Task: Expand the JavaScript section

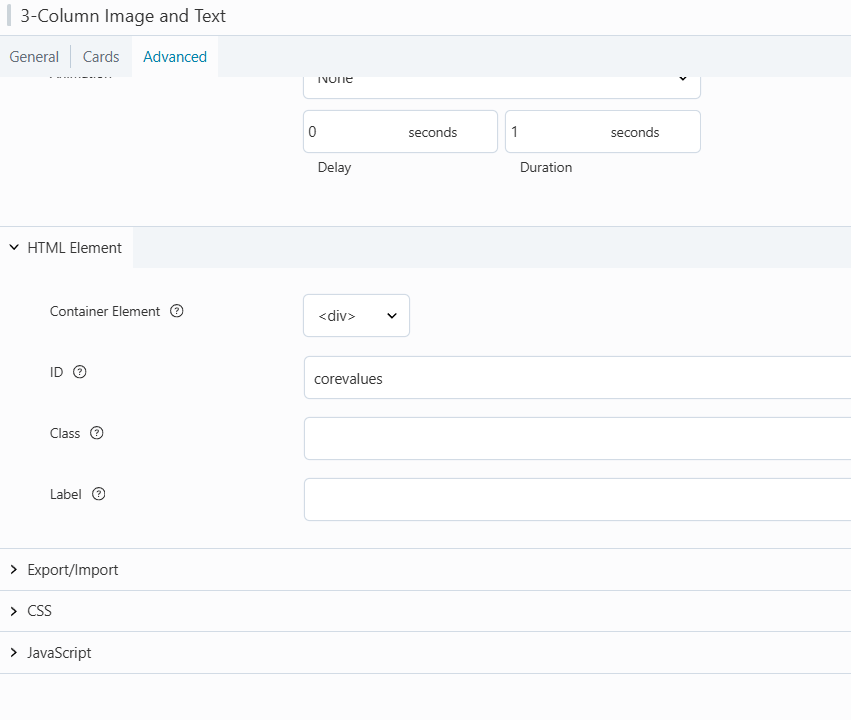Action: click(x=59, y=653)
